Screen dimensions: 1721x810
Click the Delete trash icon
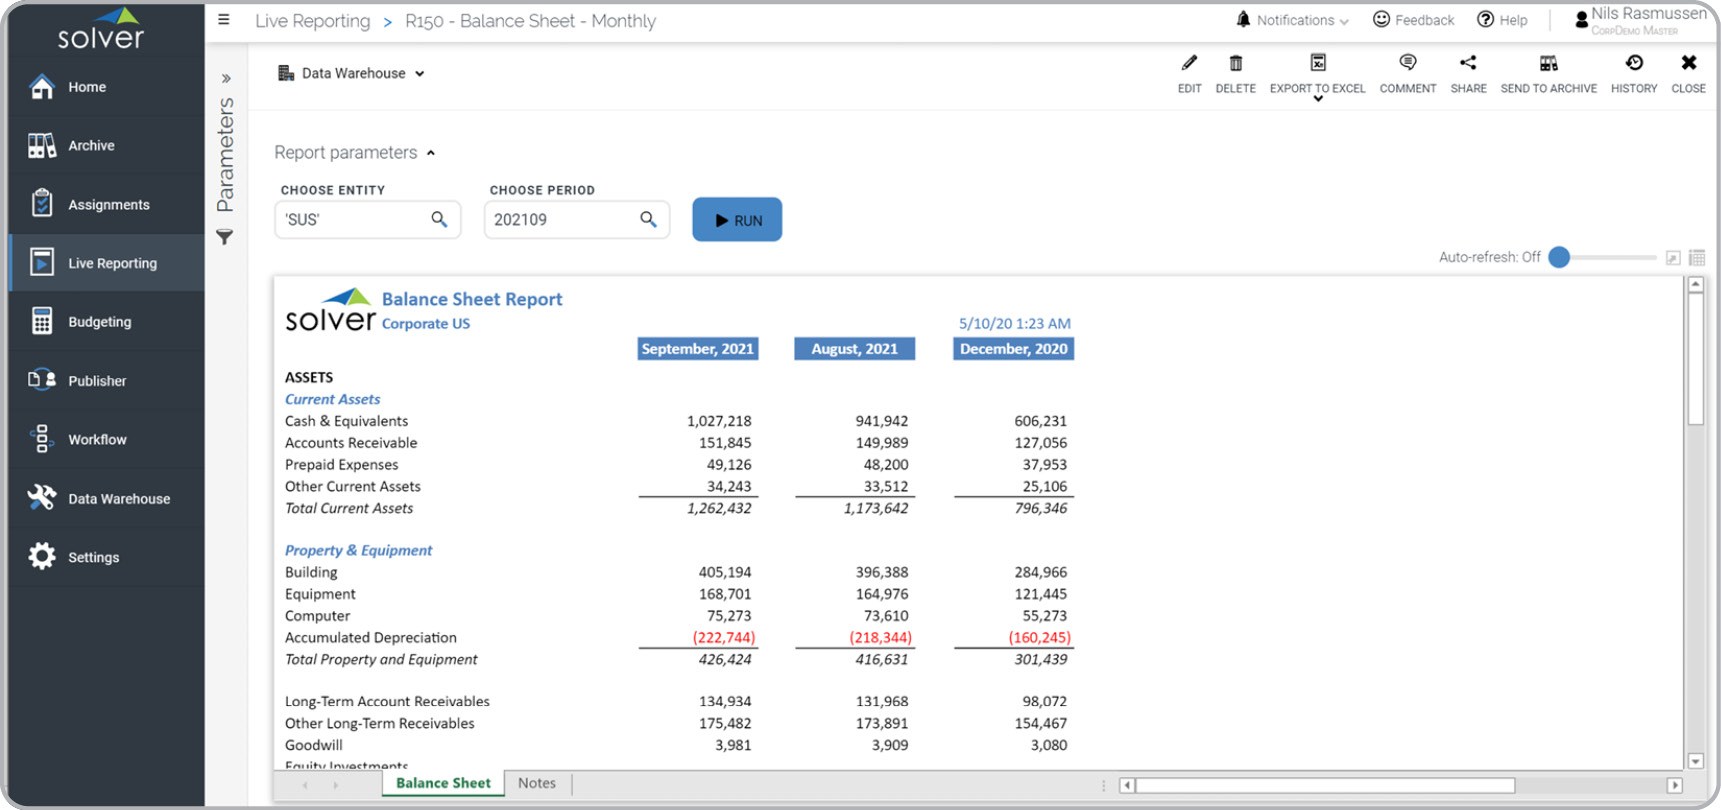click(x=1235, y=64)
